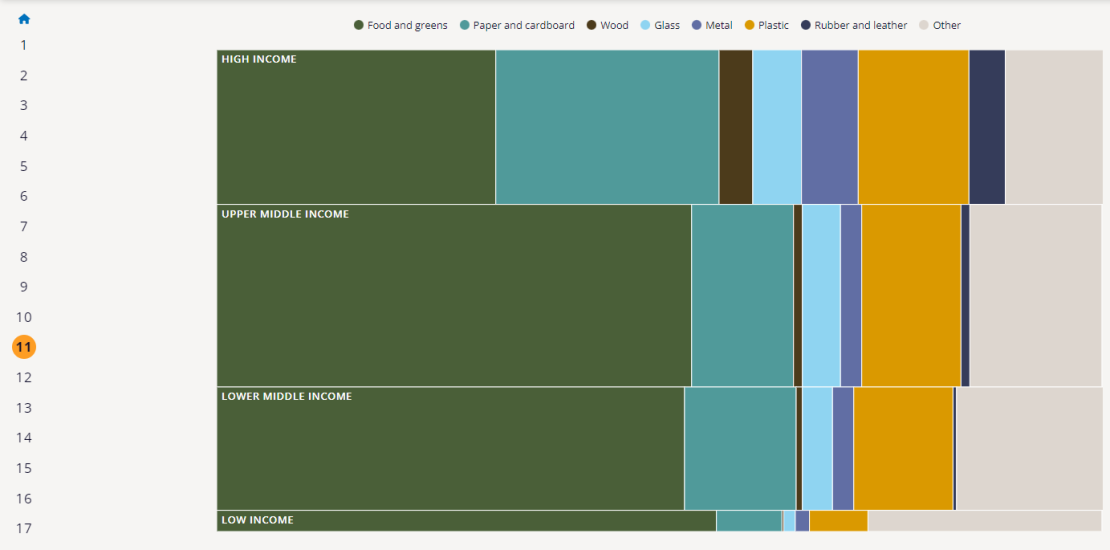Click the Upper Middle Income plastic segment
The height and width of the screenshot is (550, 1110).
coord(910,295)
